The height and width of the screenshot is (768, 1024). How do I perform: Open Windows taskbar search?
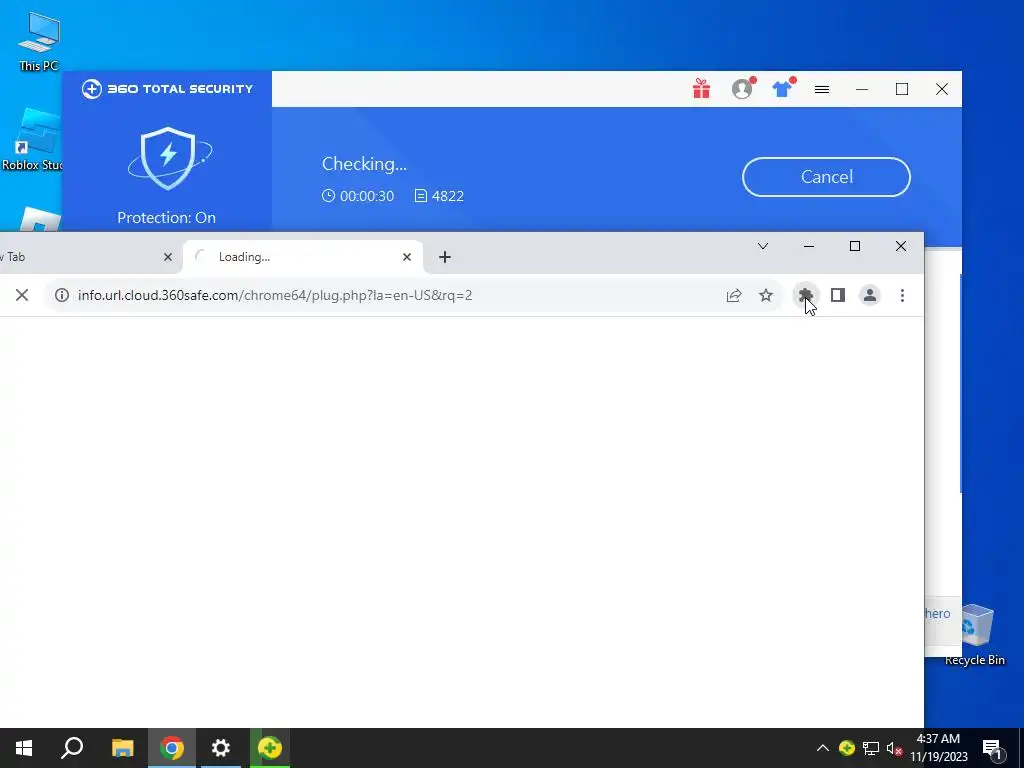point(72,748)
